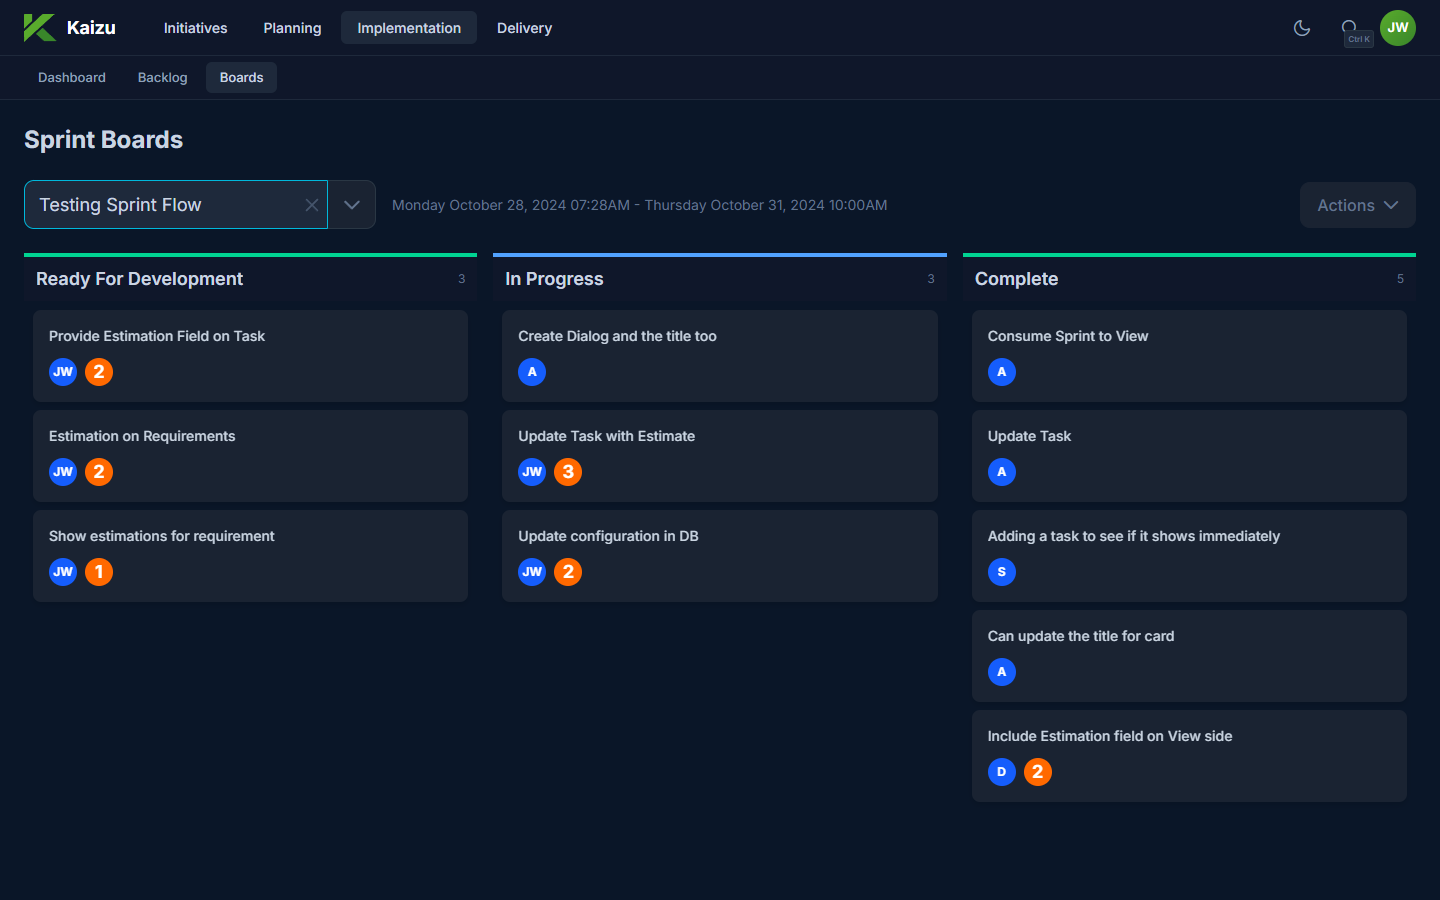
Task: Click the S assignee avatar on Adding a task card
Action: (x=1001, y=572)
